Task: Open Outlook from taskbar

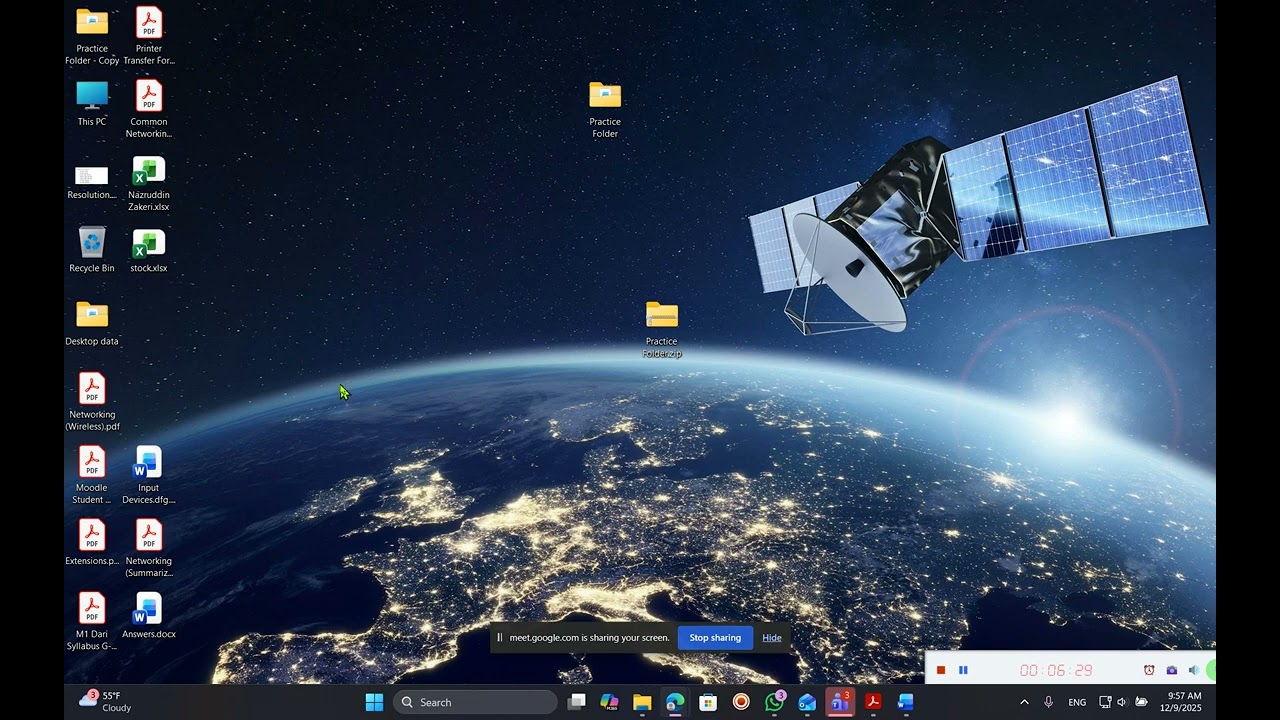Action: [x=807, y=702]
